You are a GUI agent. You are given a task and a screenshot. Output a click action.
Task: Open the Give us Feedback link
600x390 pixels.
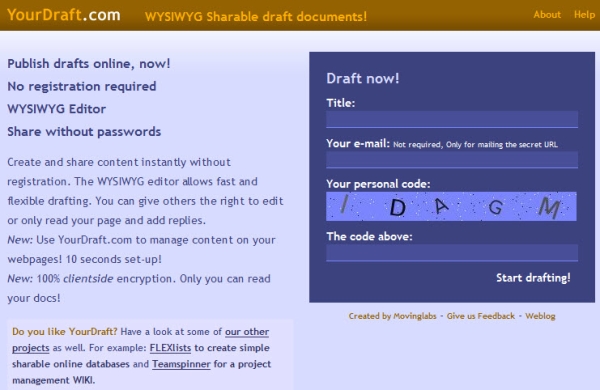[x=481, y=316]
